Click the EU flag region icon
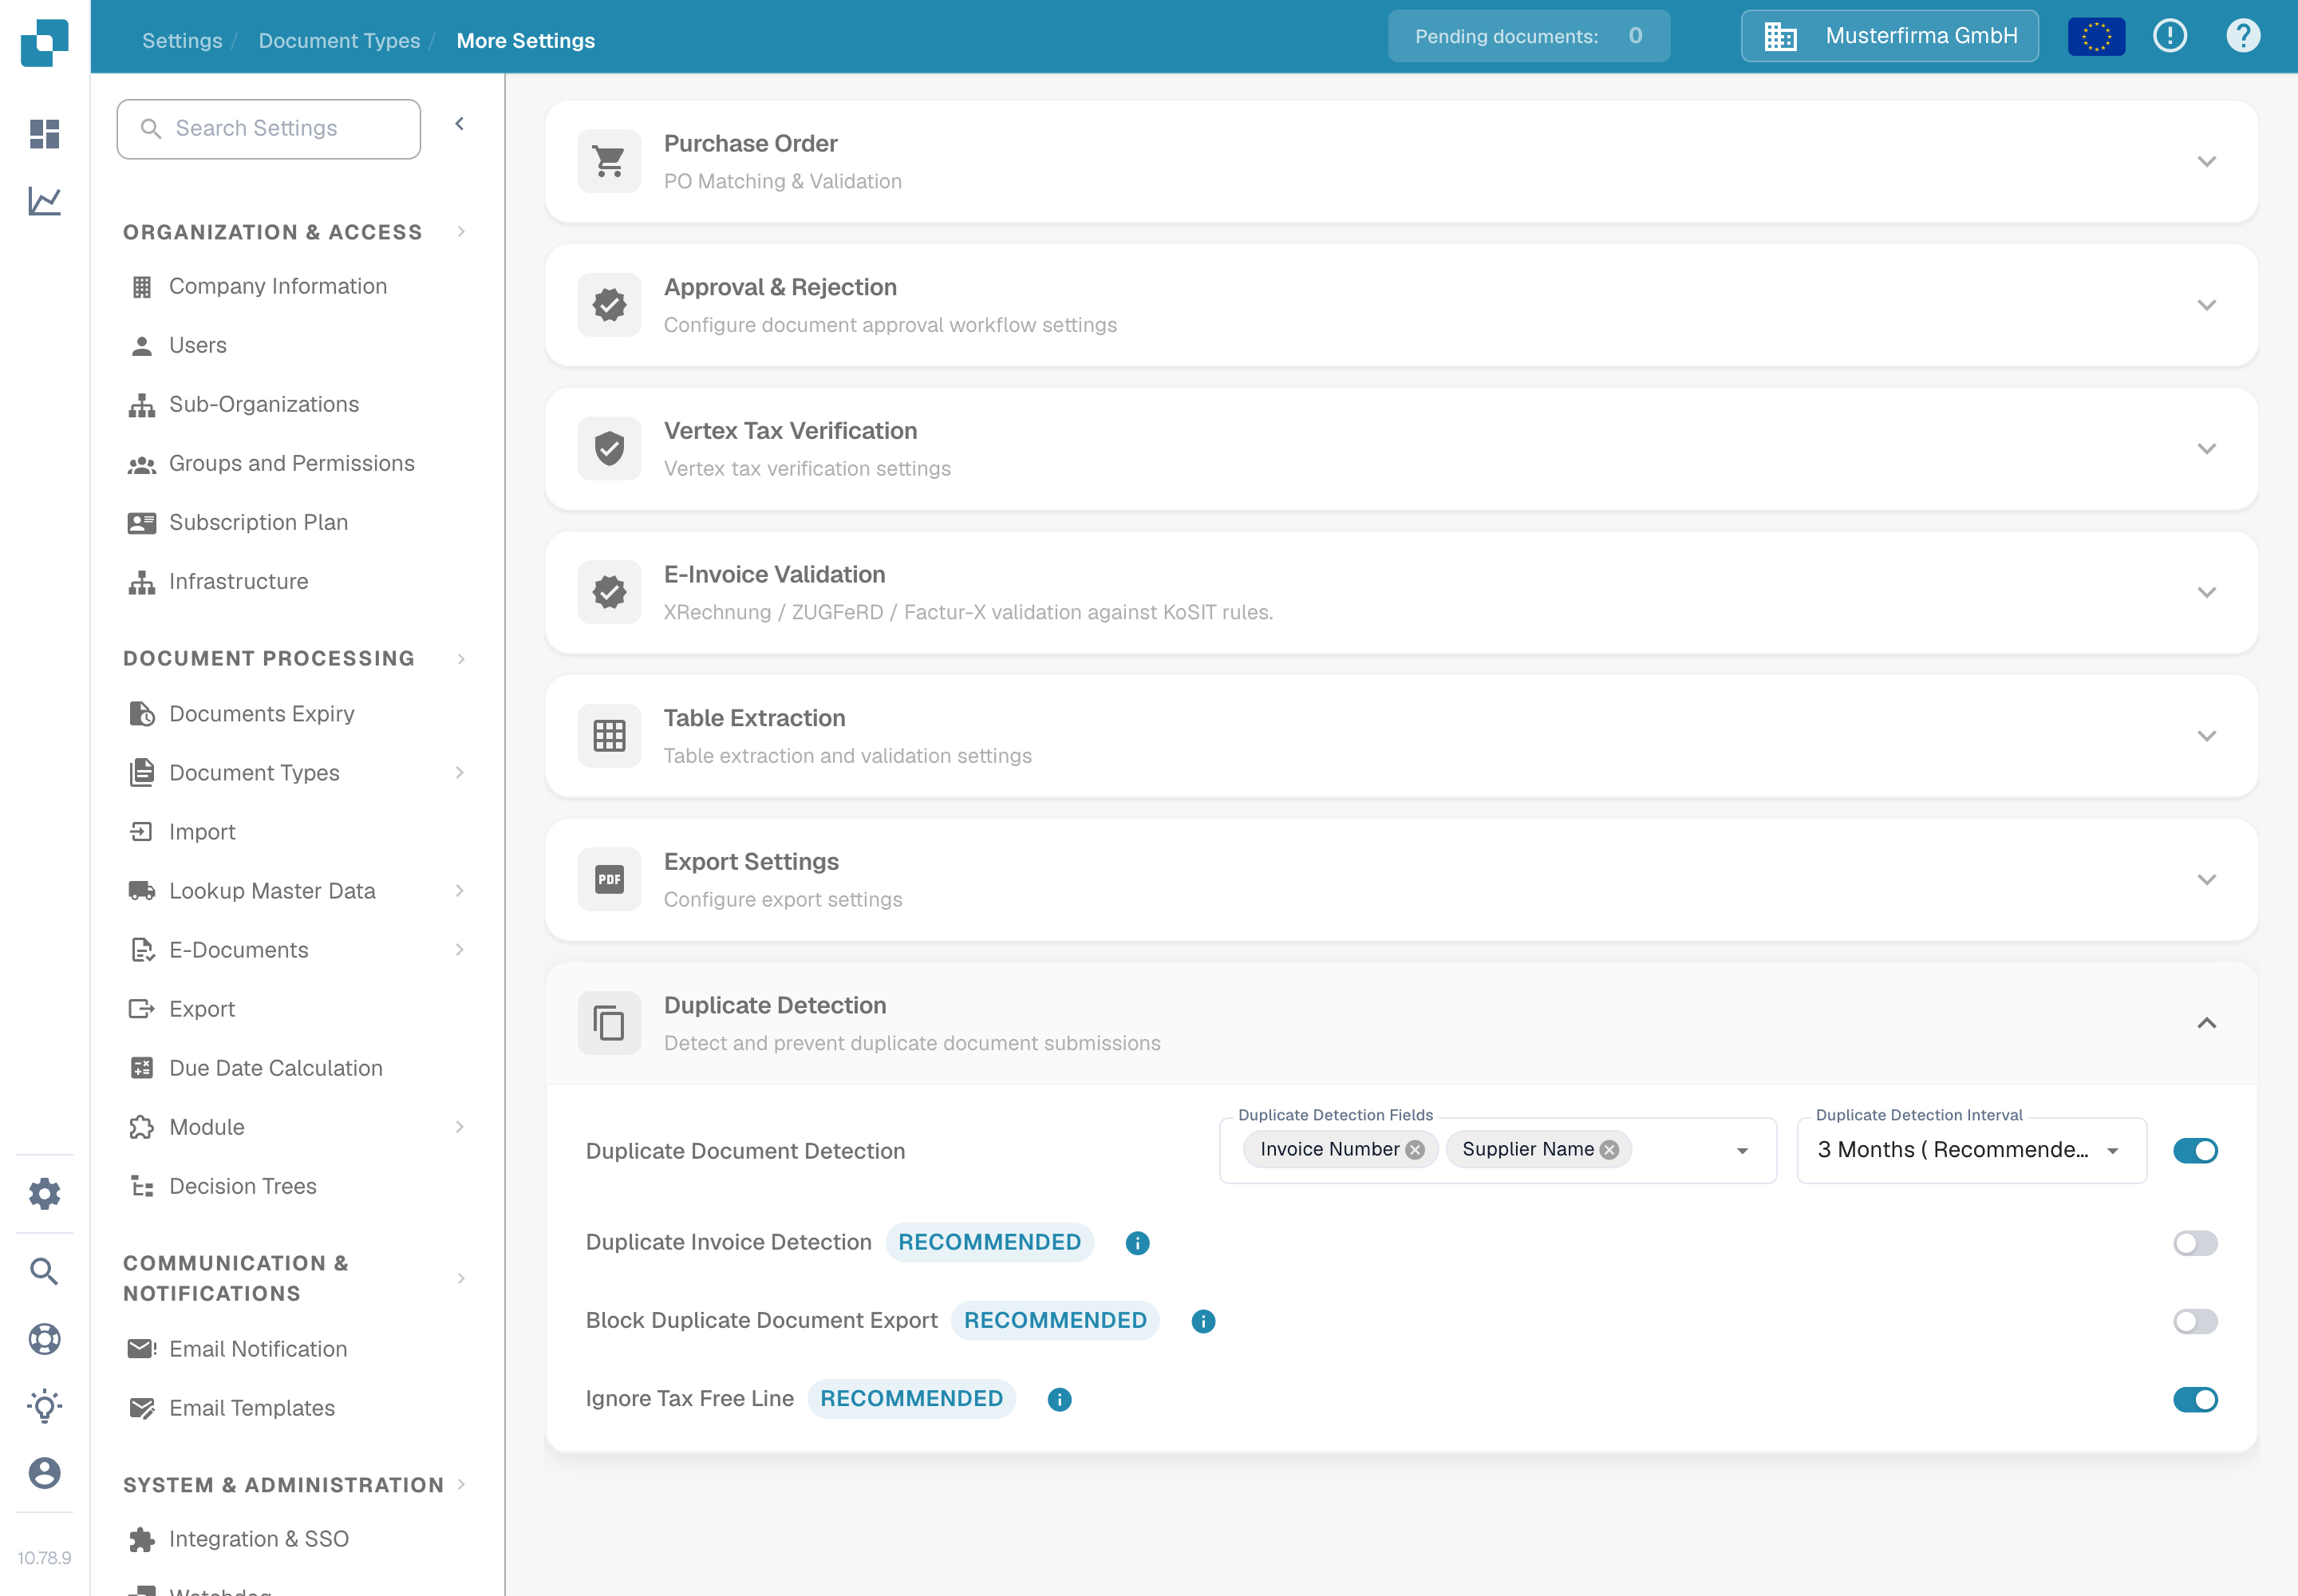This screenshot has width=2298, height=1596. [2096, 37]
